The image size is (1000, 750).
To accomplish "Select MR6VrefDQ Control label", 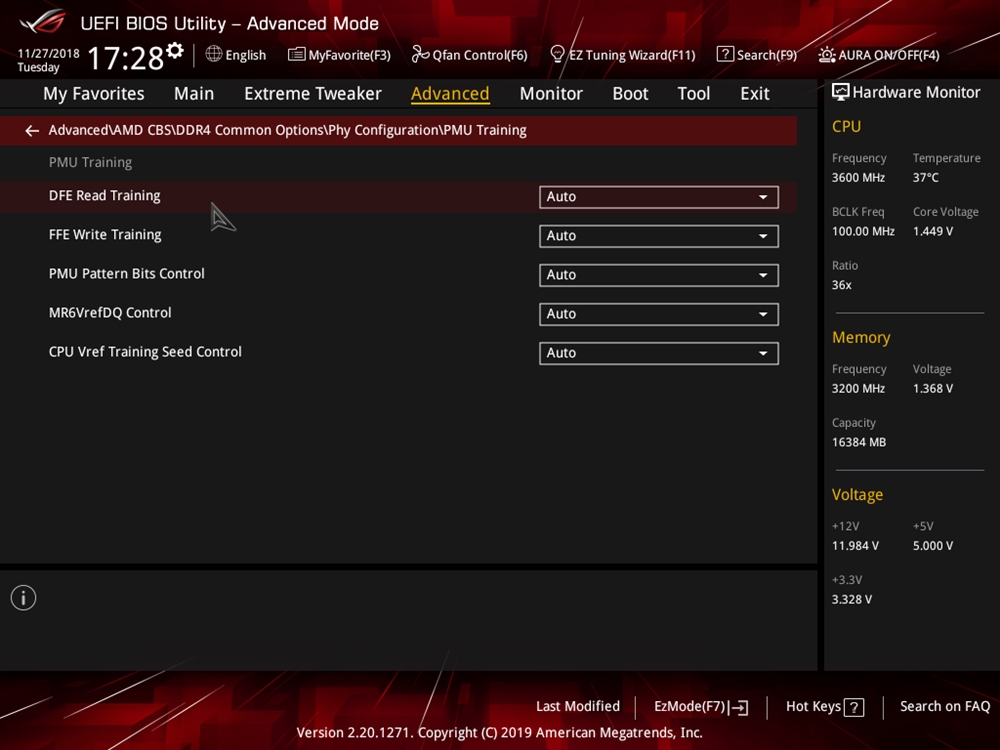I will (110, 313).
